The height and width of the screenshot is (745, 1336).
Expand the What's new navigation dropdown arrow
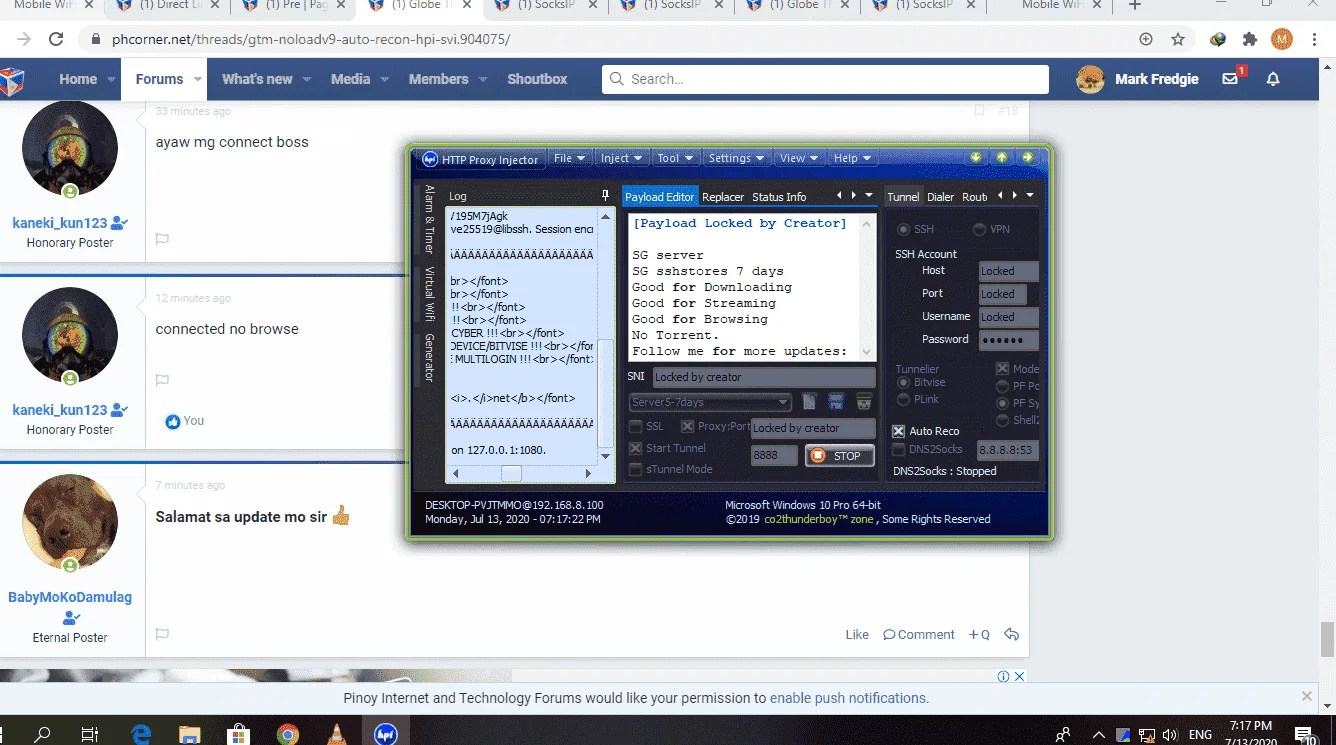[307, 79]
